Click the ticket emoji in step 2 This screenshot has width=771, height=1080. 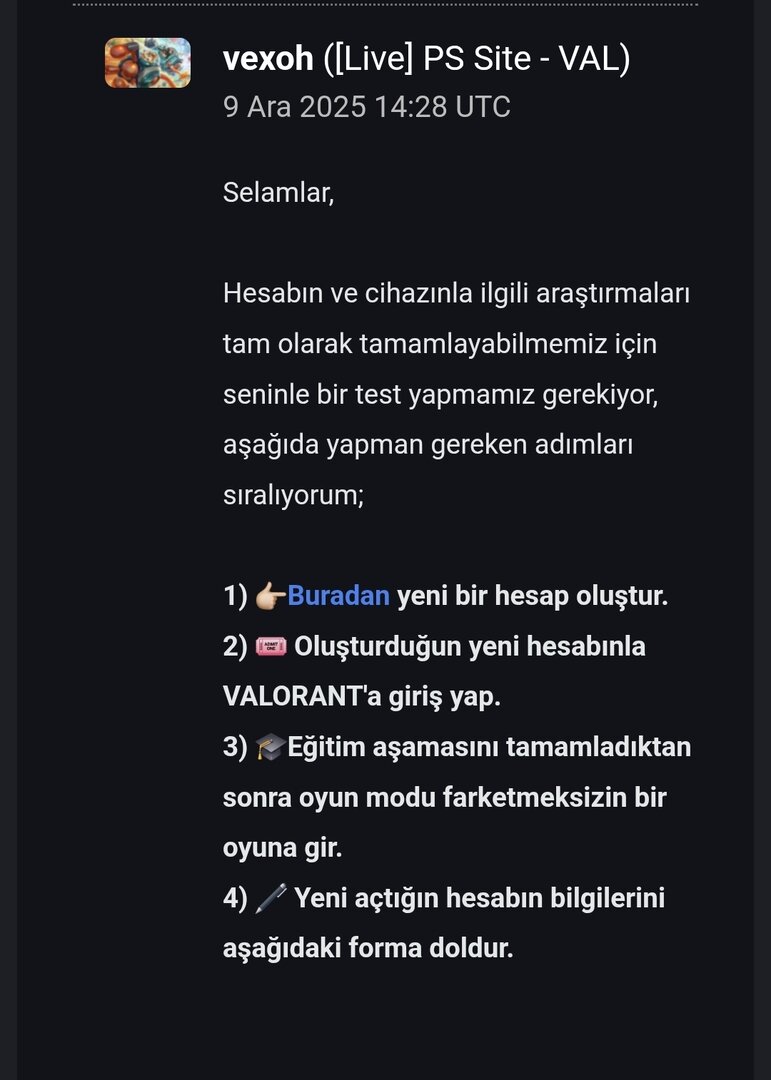[270, 647]
